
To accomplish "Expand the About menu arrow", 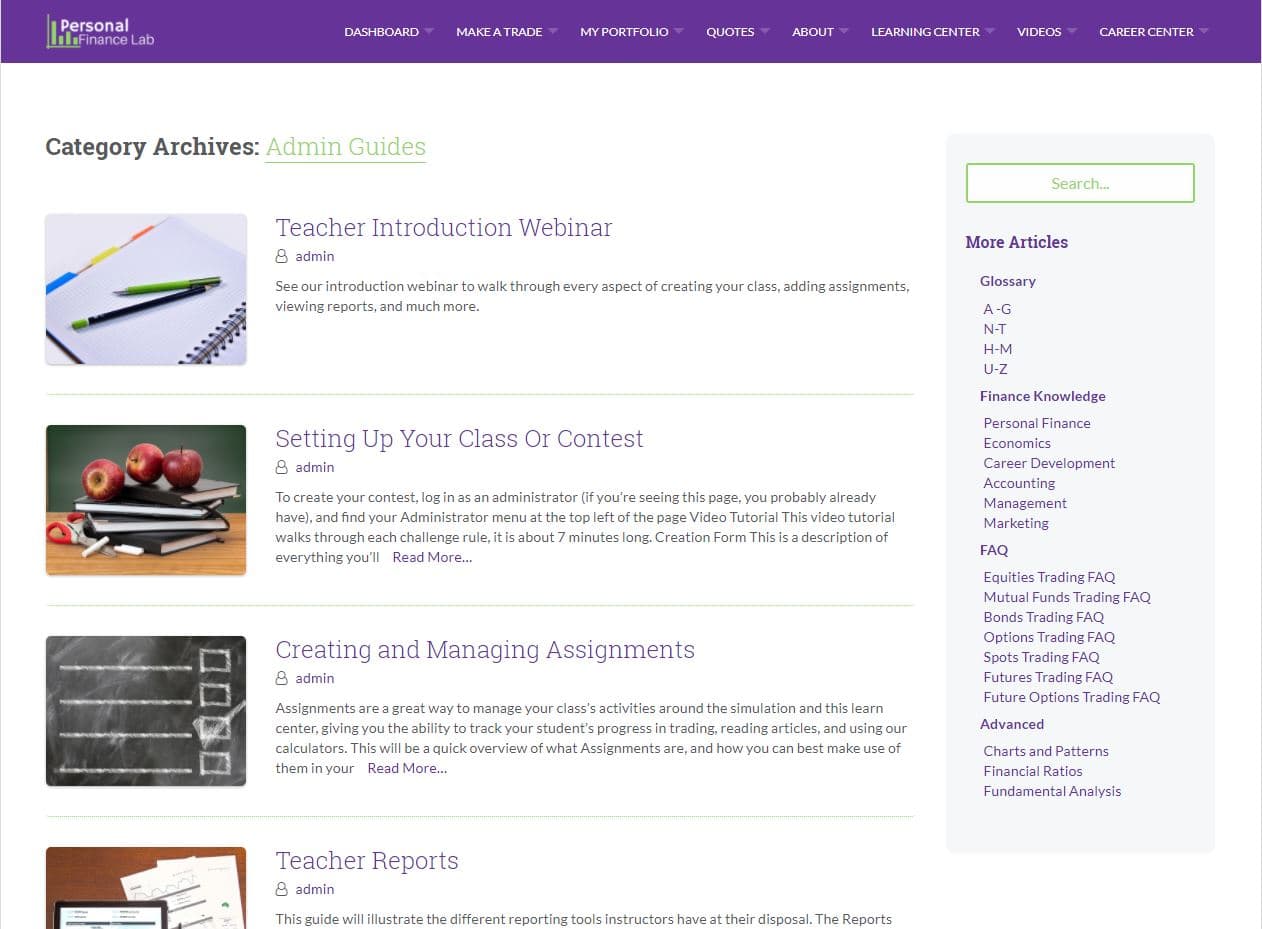I will pos(844,32).
